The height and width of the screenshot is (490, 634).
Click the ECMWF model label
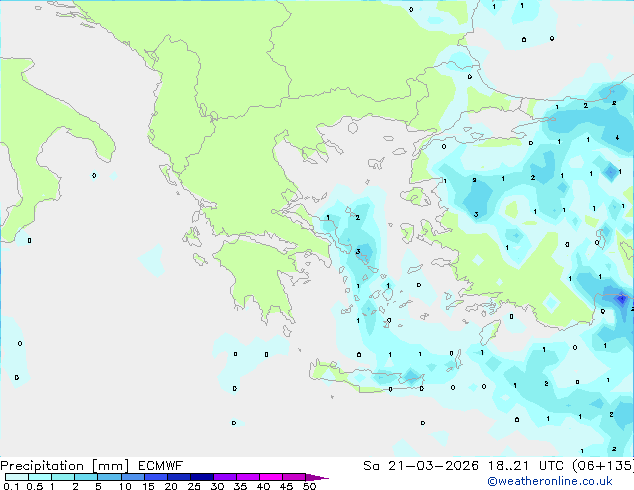tap(160, 466)
